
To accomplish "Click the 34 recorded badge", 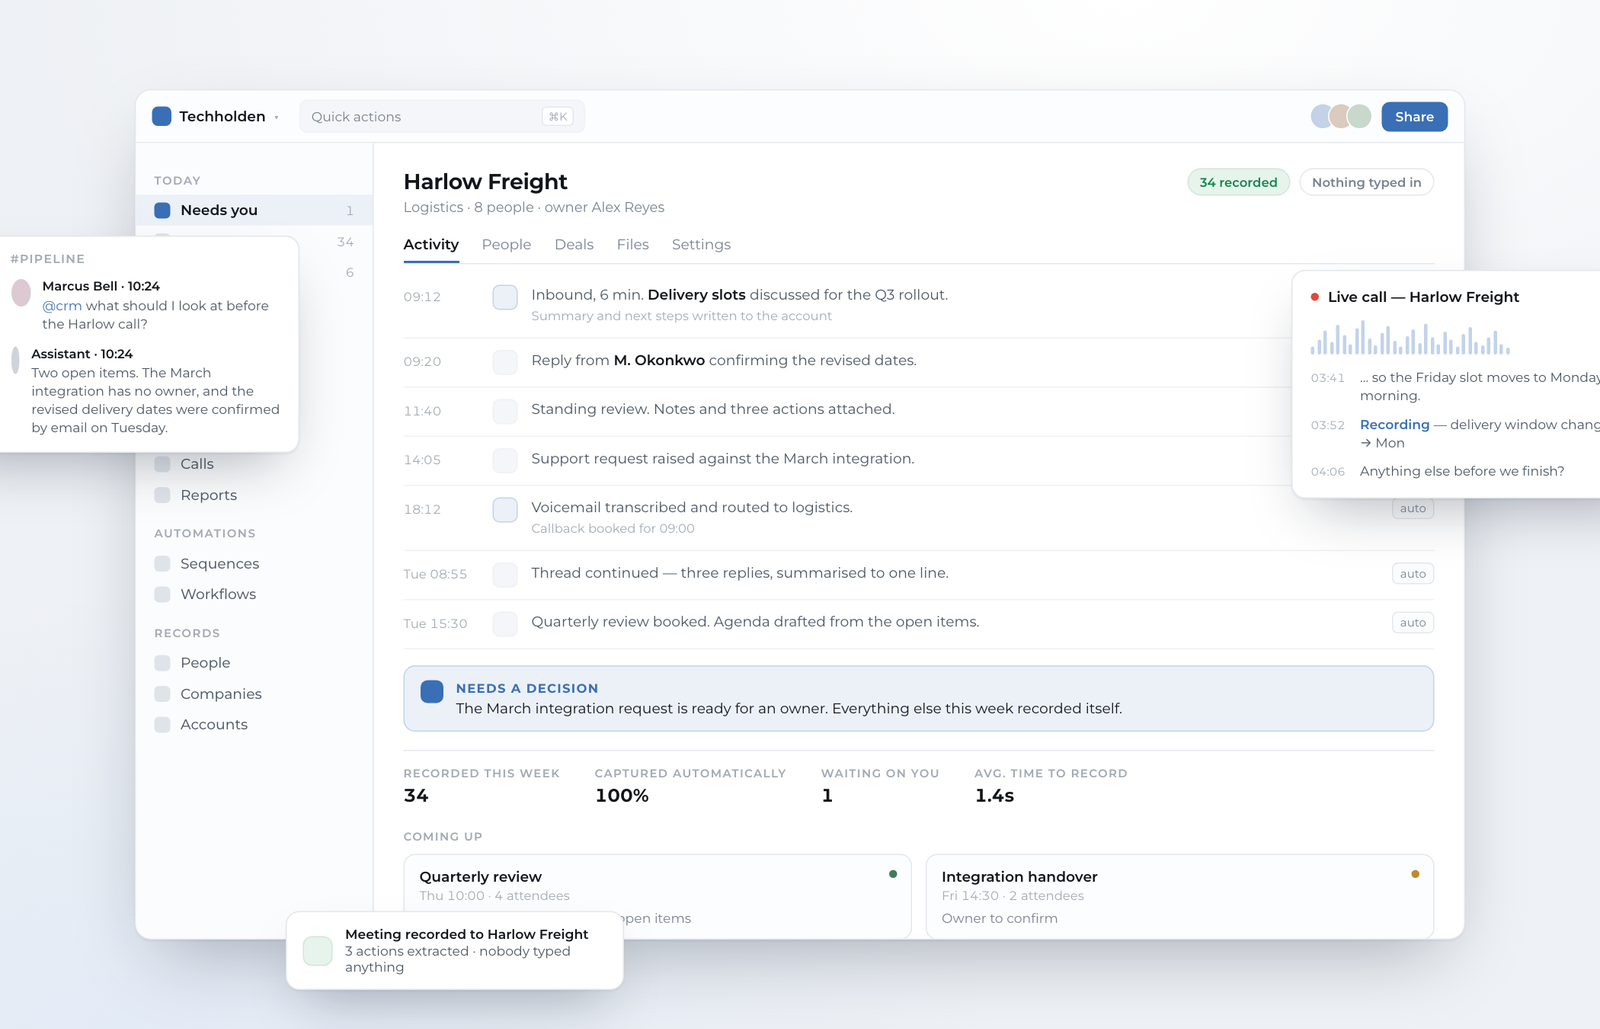I will pos(1238,182).
